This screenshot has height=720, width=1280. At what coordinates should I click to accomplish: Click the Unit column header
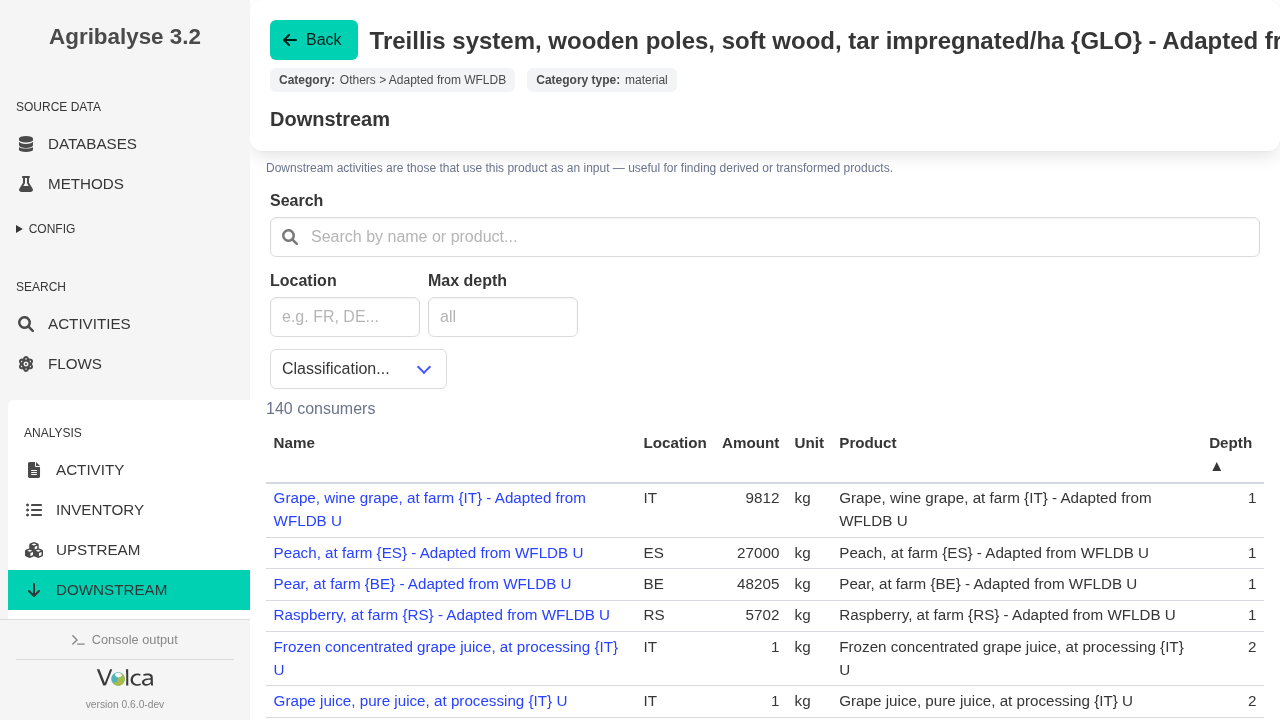(x=809, y=443)
